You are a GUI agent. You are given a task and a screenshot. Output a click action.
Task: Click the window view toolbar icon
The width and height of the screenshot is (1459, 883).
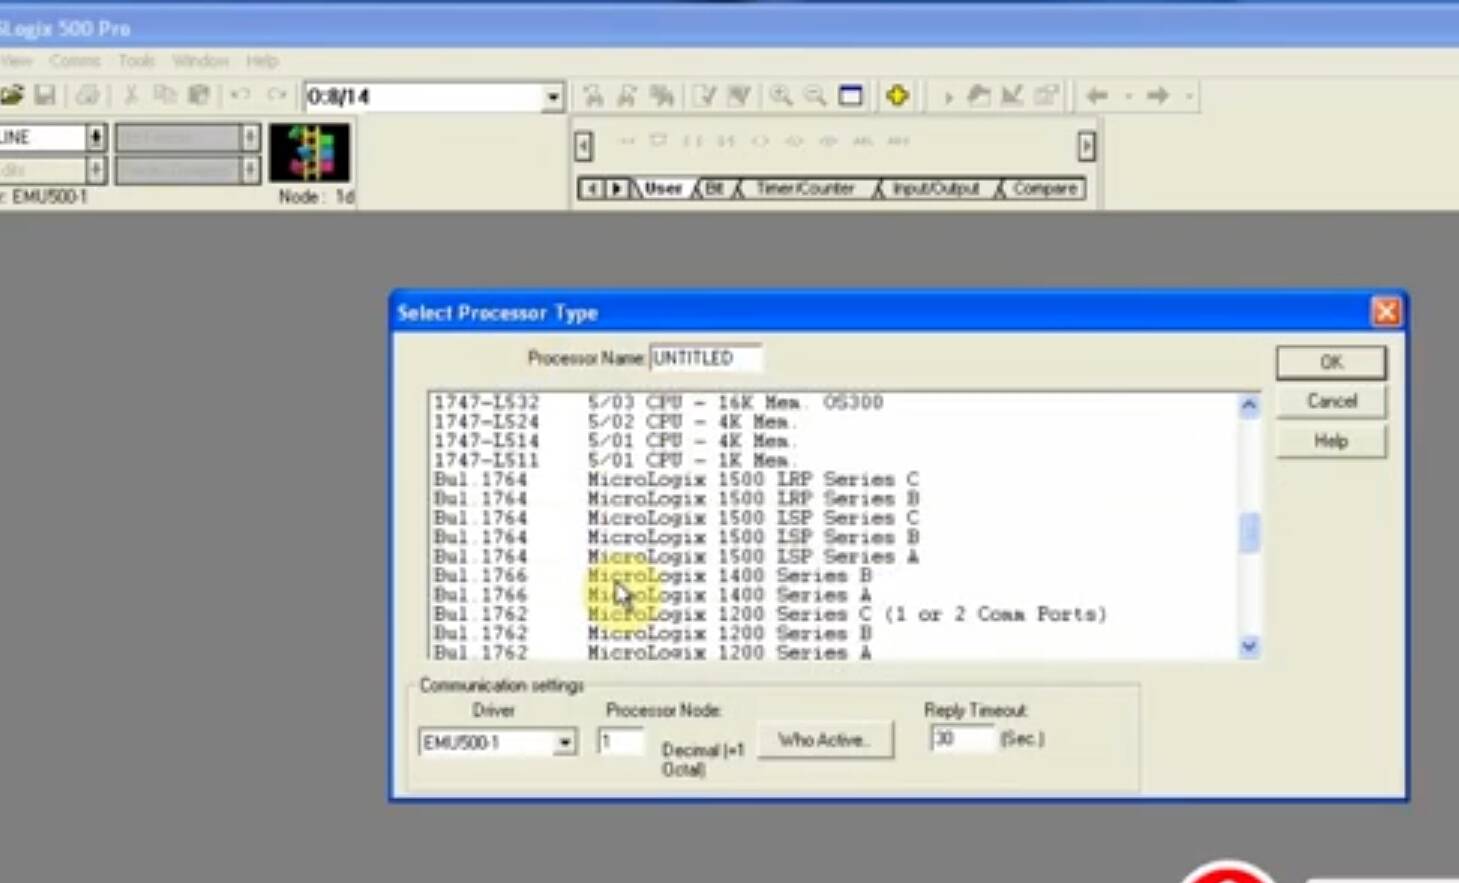850,96
